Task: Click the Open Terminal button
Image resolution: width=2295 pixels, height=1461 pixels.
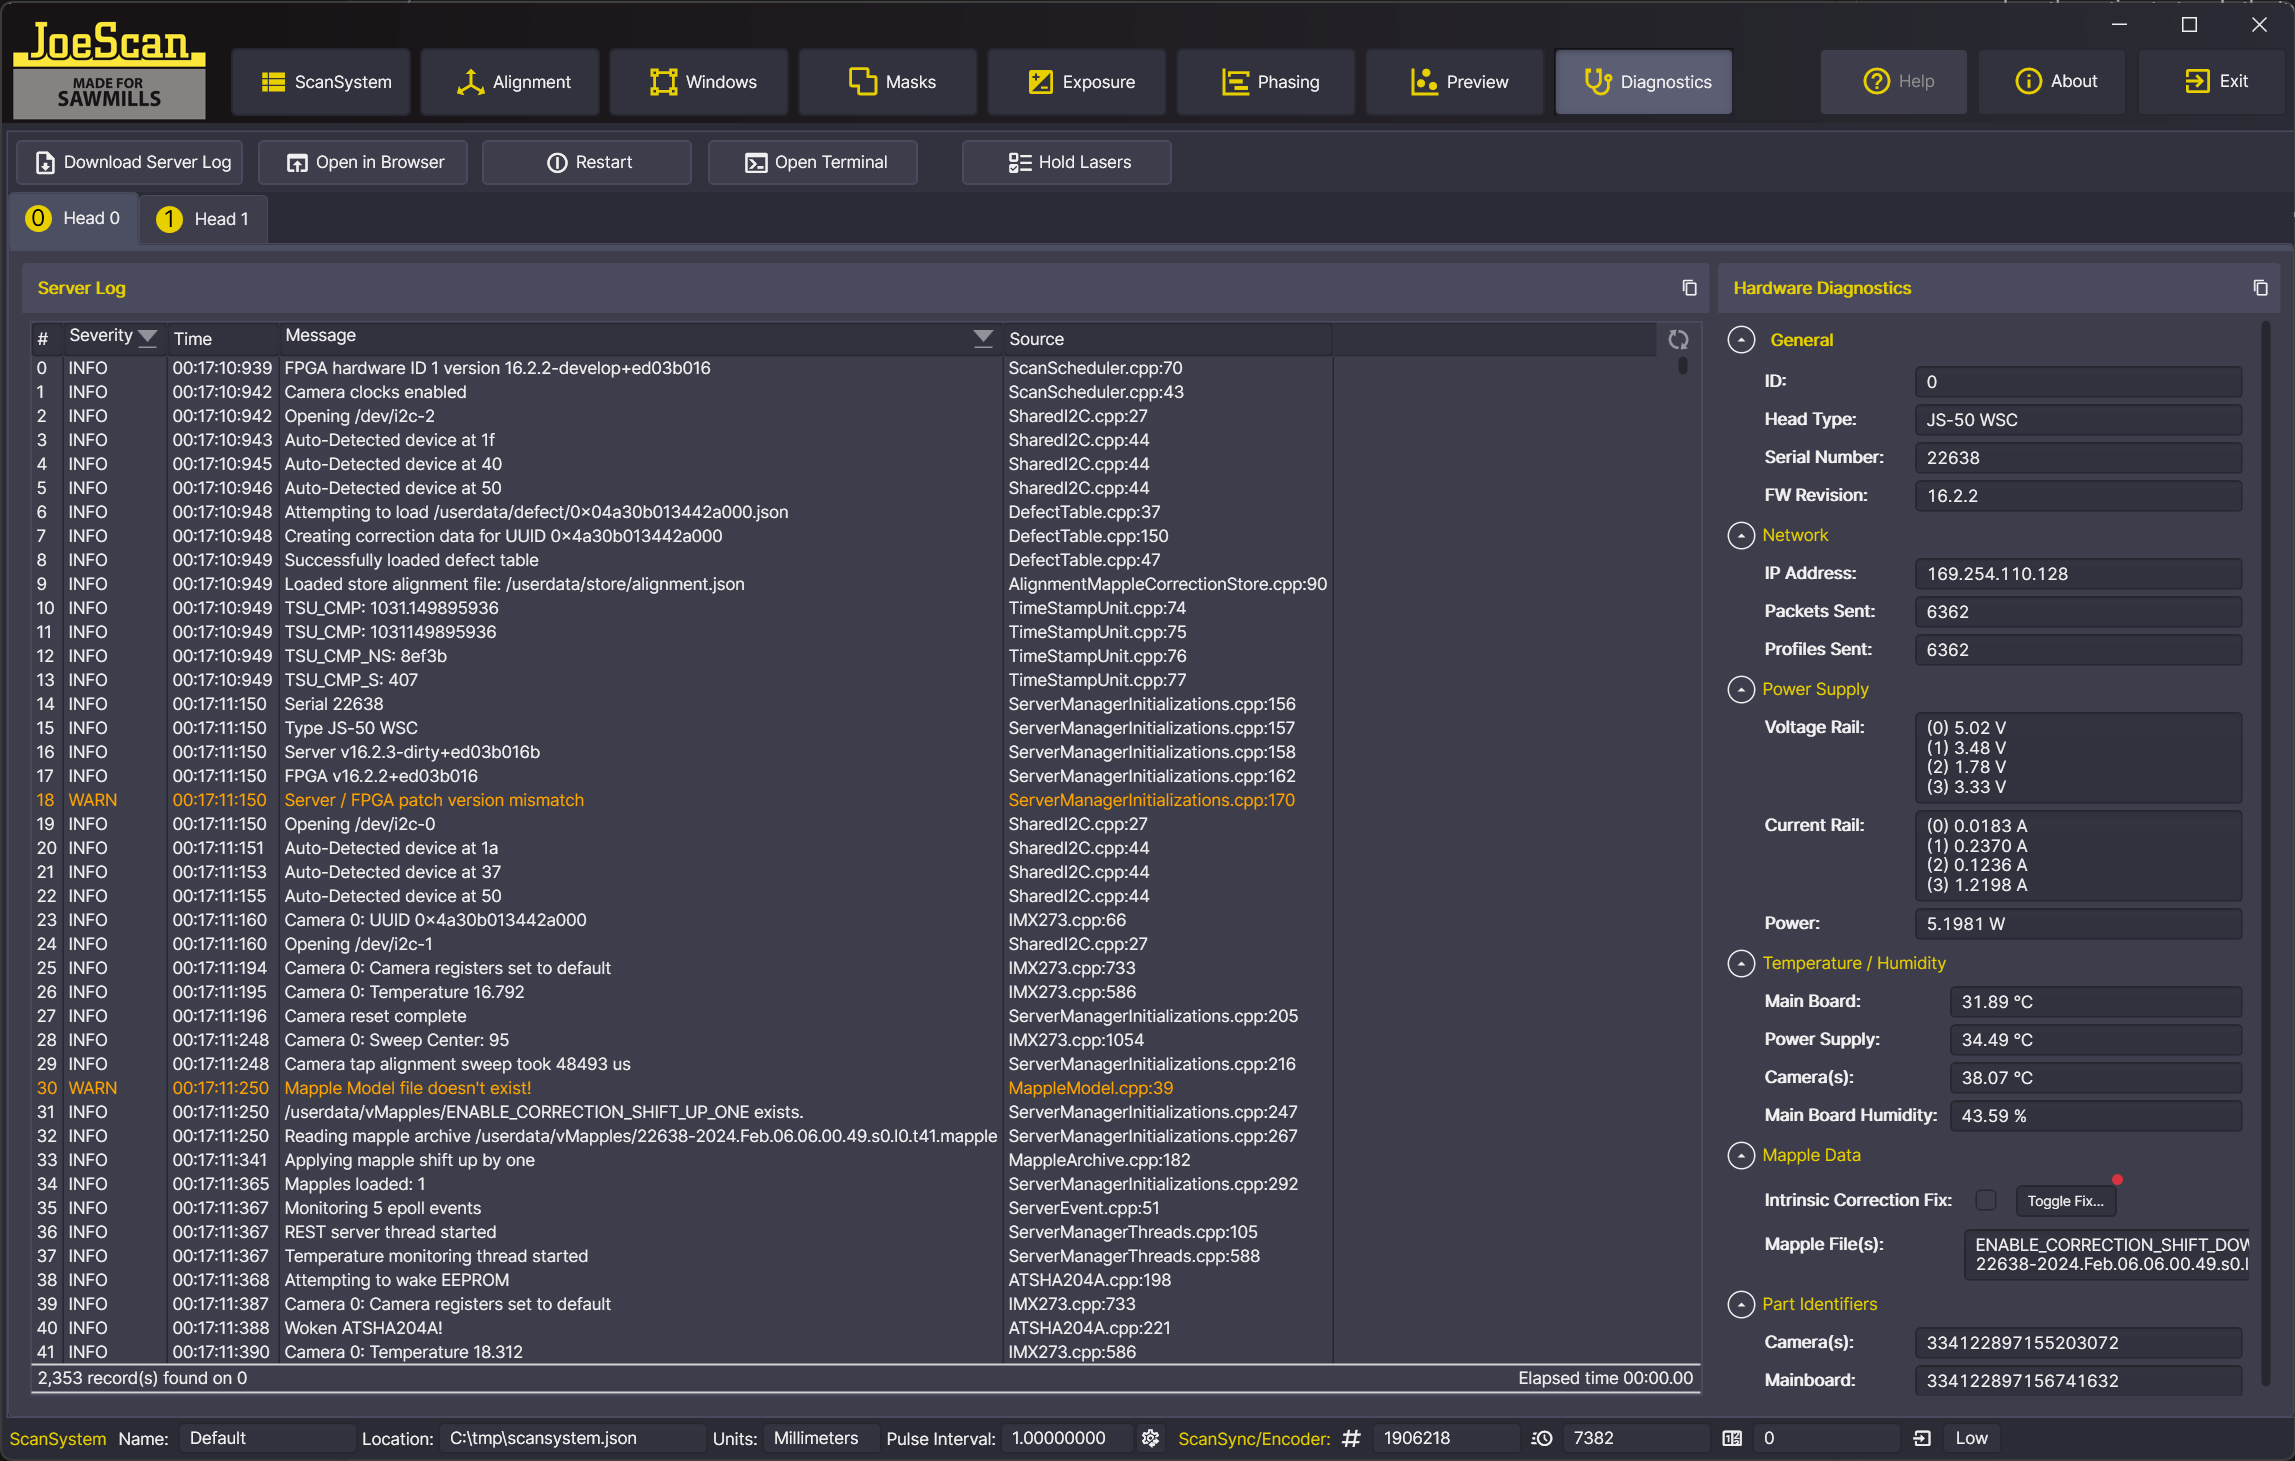Action: click(813, 162)
